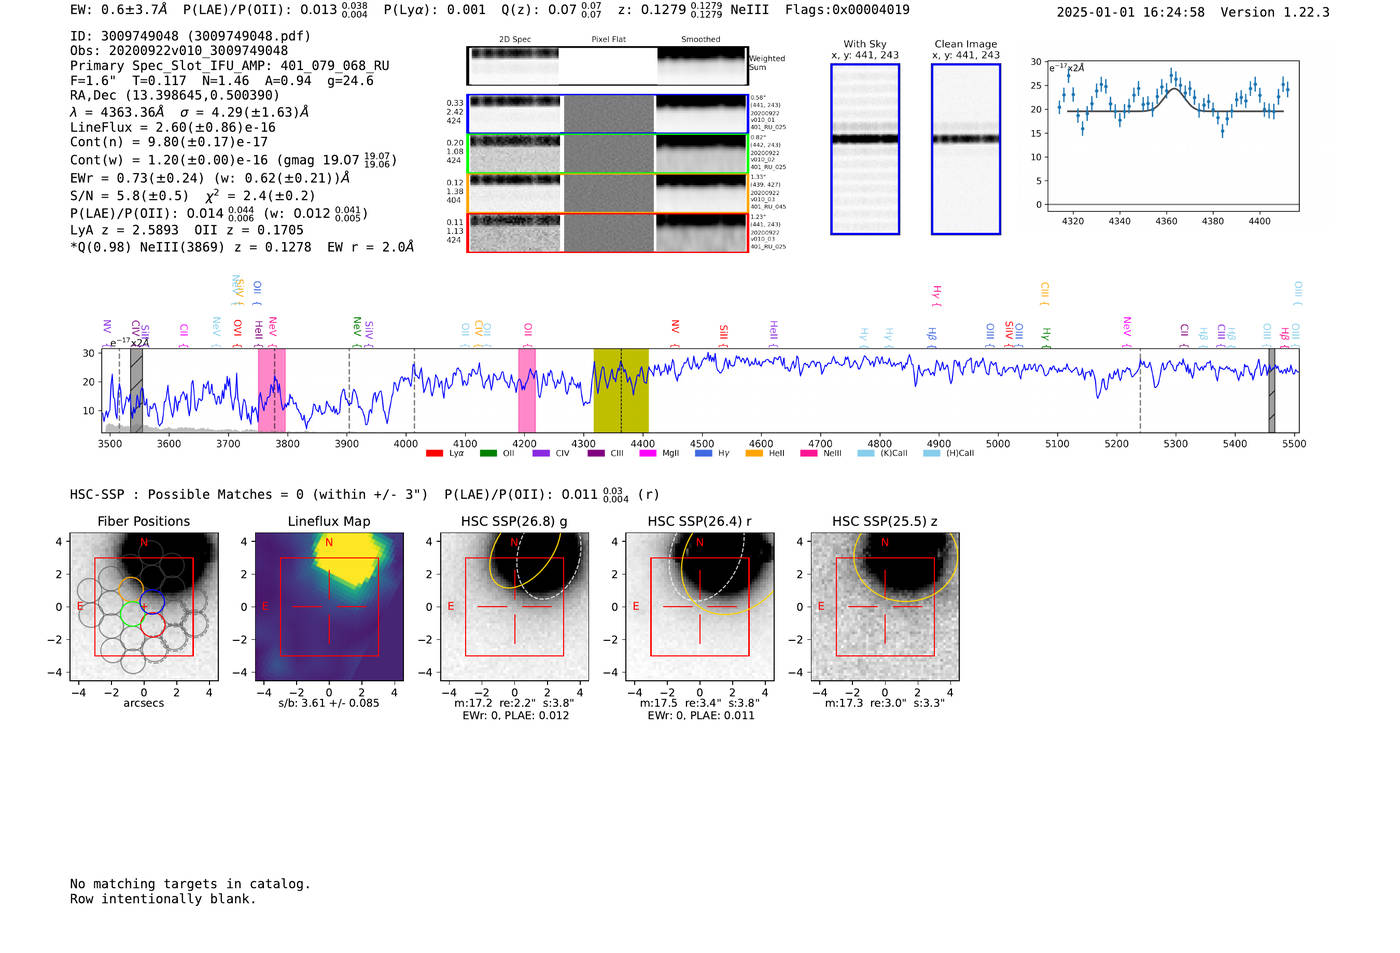Image resolution: width=1400 pixels, height=953 pixels.
Task: Click the HeII orange legend swatch
Action: (754, 453)
